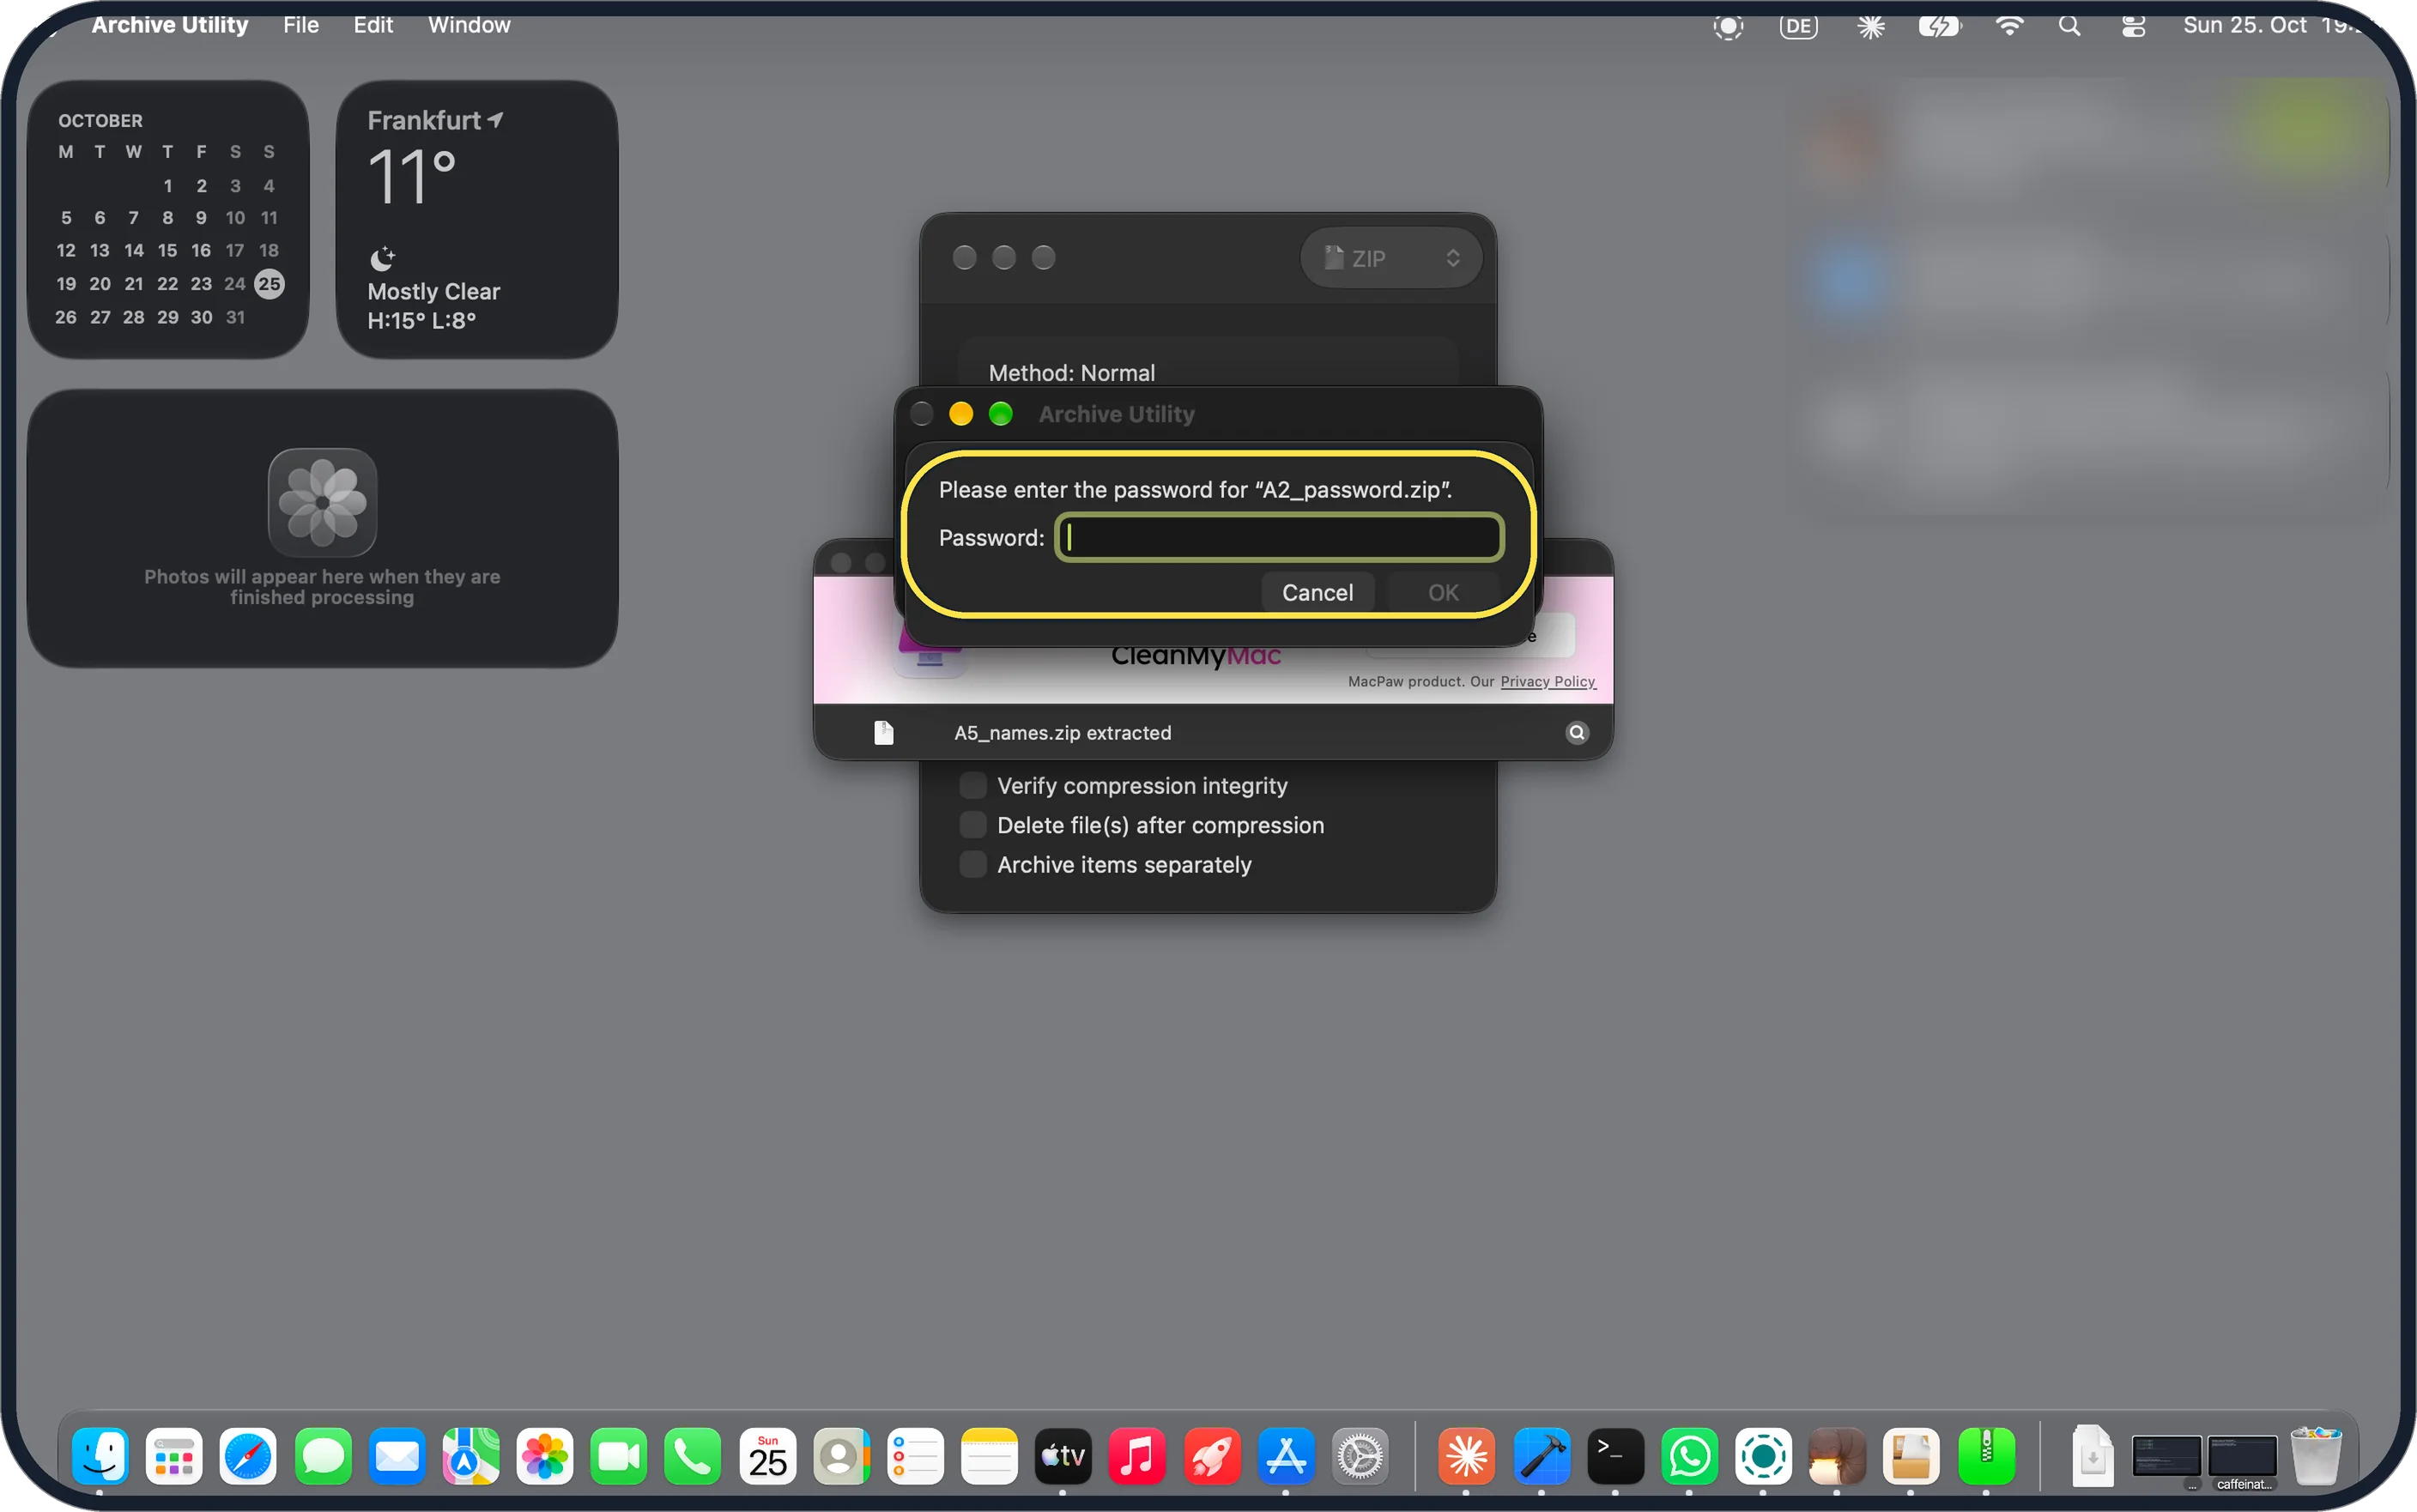The width and height of the screenshot is (2417, 1512).
Task: Open the DE input source menu
Action: (x=1798, y=26)
